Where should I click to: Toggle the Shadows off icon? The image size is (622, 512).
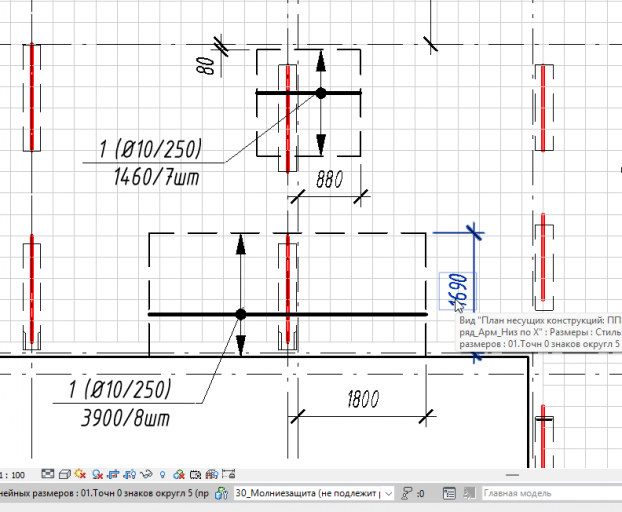click(x=97, y=474)
